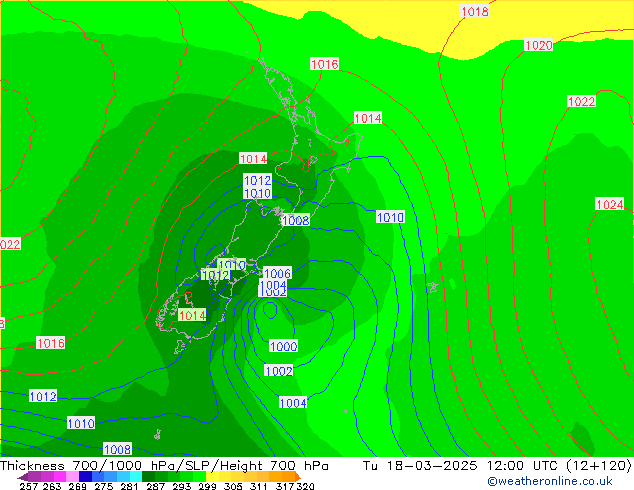Click the blue 1010 label east of New Zealand

click(390, 218)
